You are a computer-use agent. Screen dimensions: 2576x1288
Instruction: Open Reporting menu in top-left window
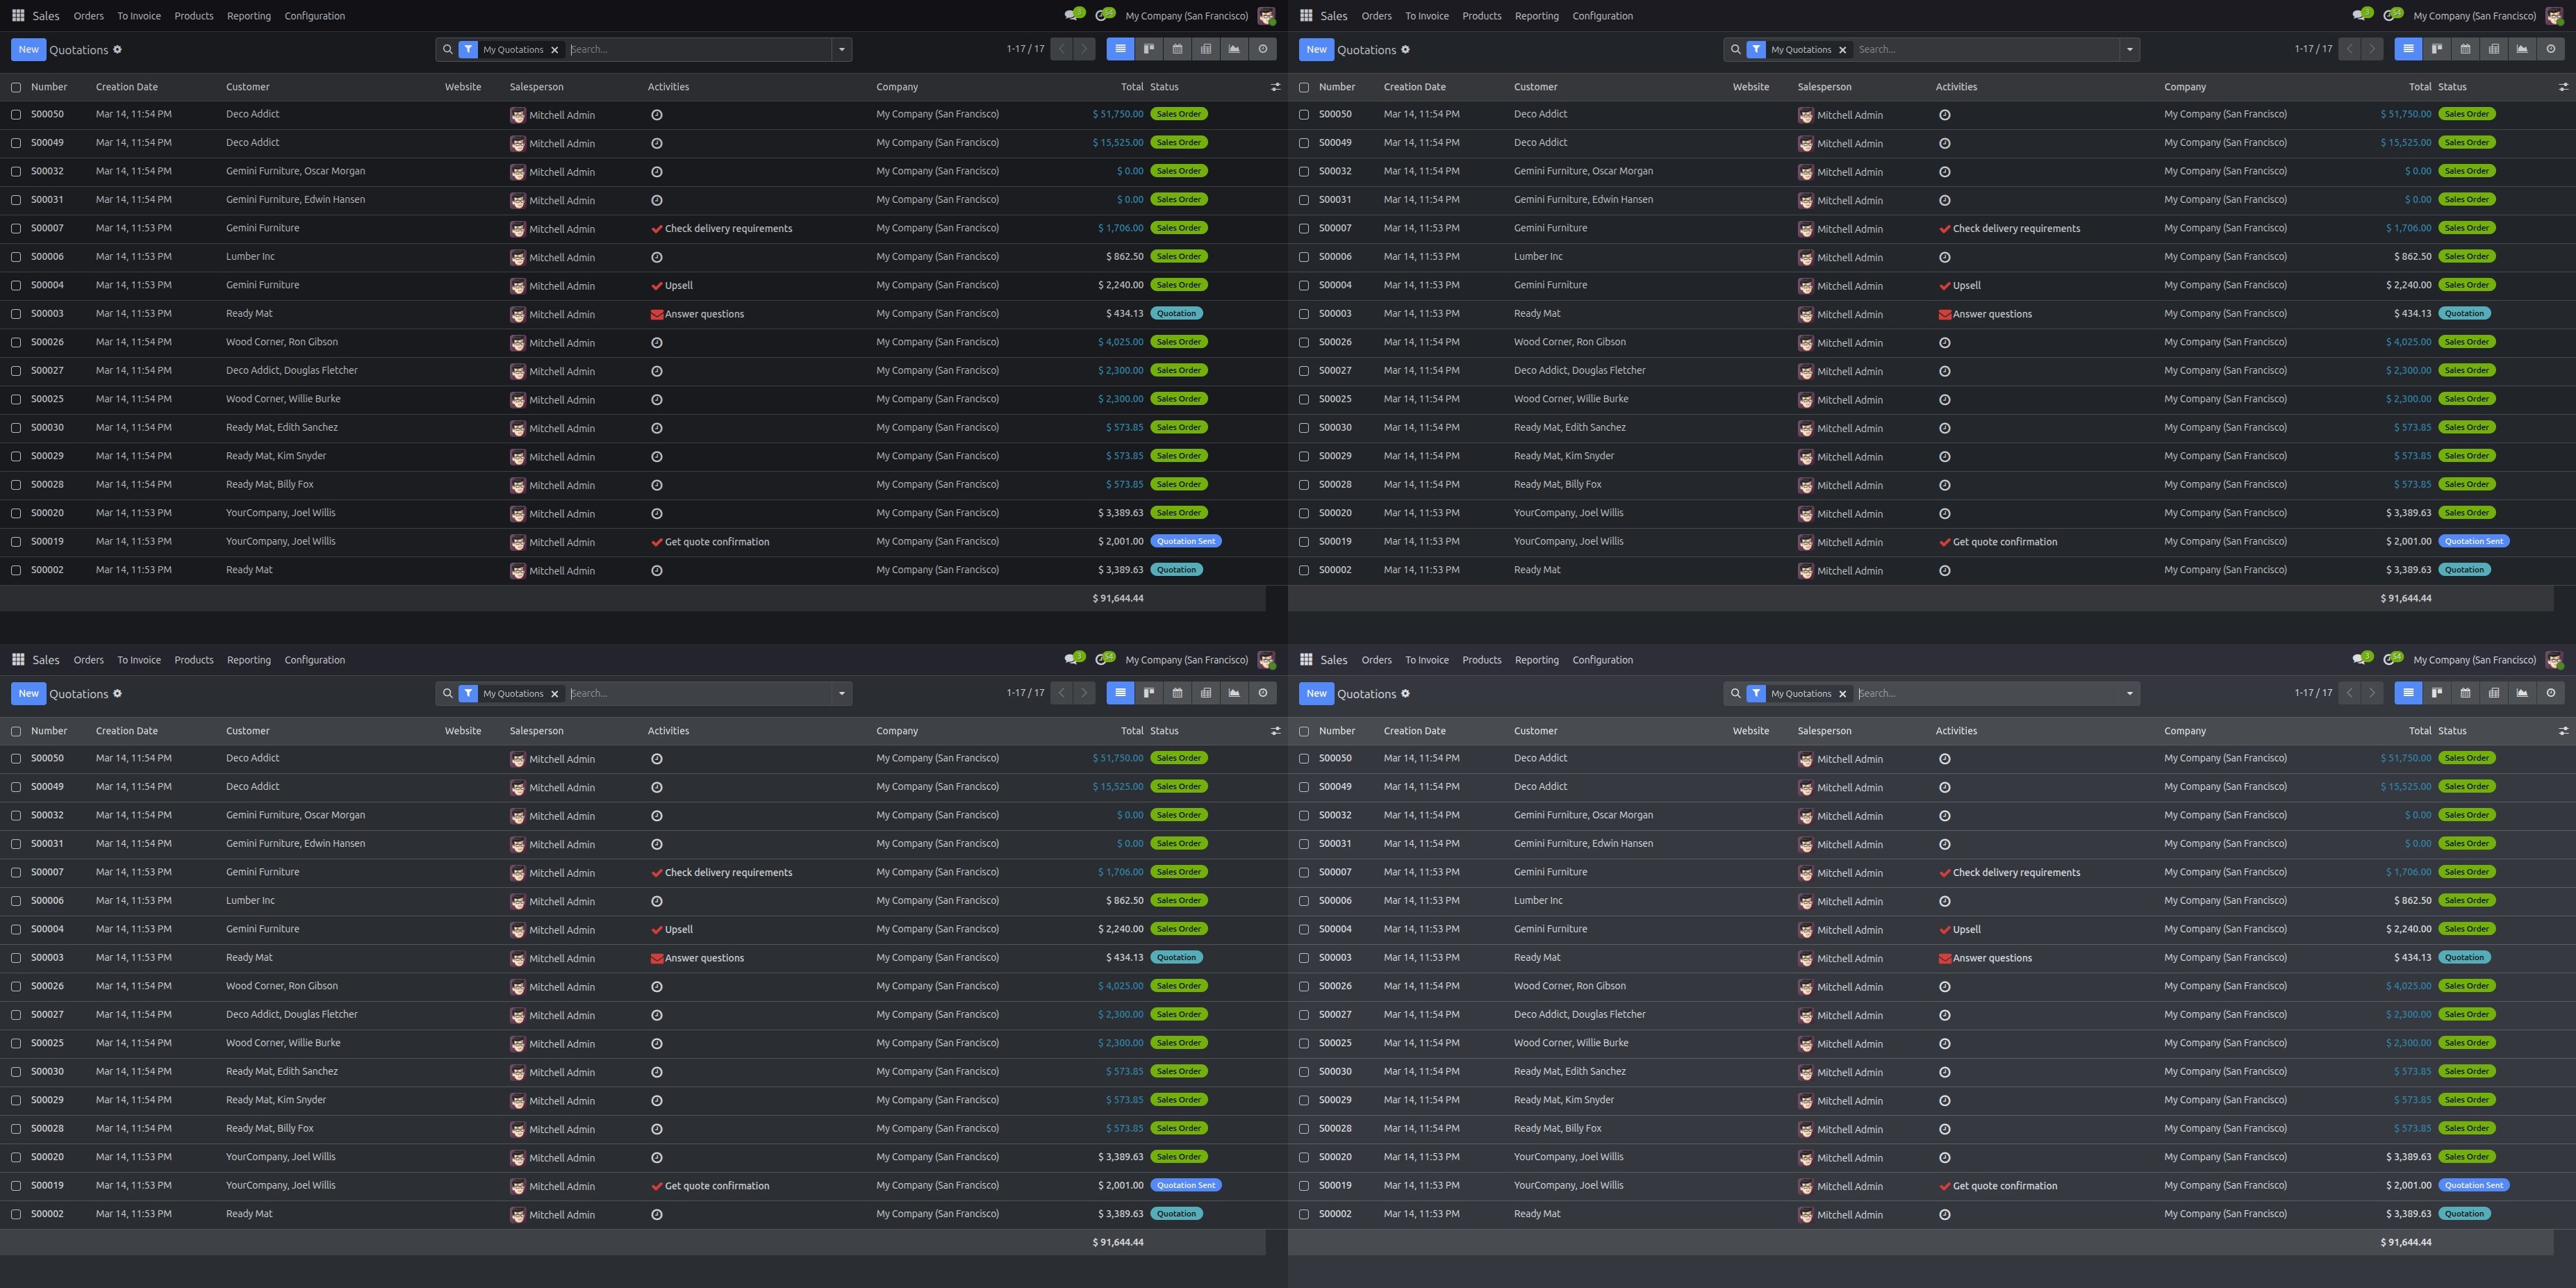click(x=248, y=16)
